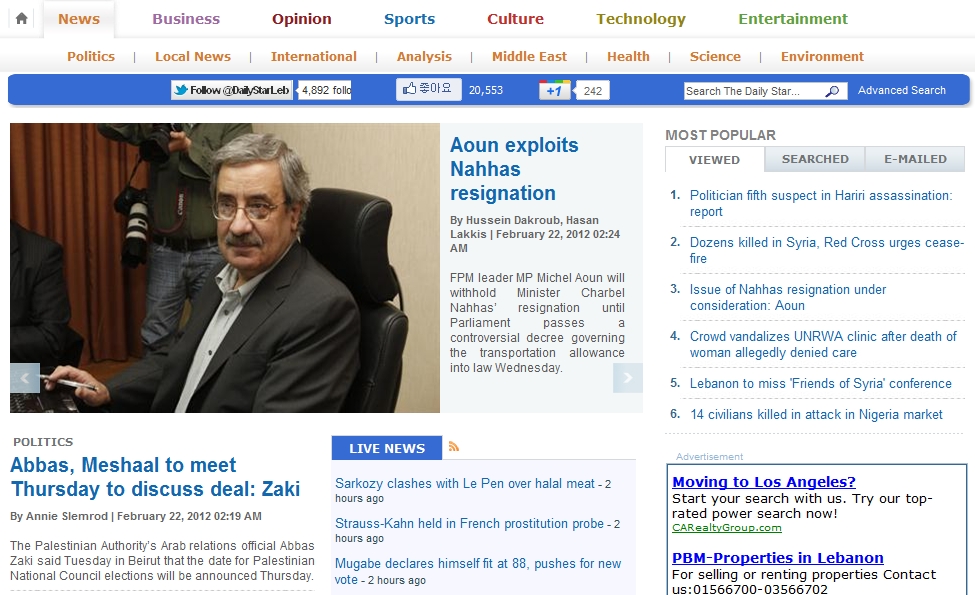Switch to the E-Mailed tab
975x595 pixels.
point(915,159)
